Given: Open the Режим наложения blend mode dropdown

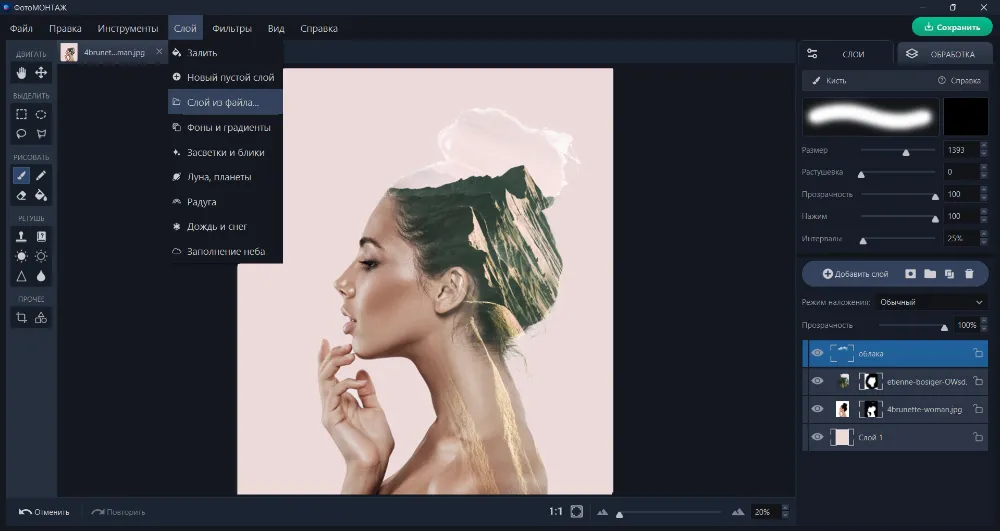Looking at the screenshot, I should [x=931, y=302].
